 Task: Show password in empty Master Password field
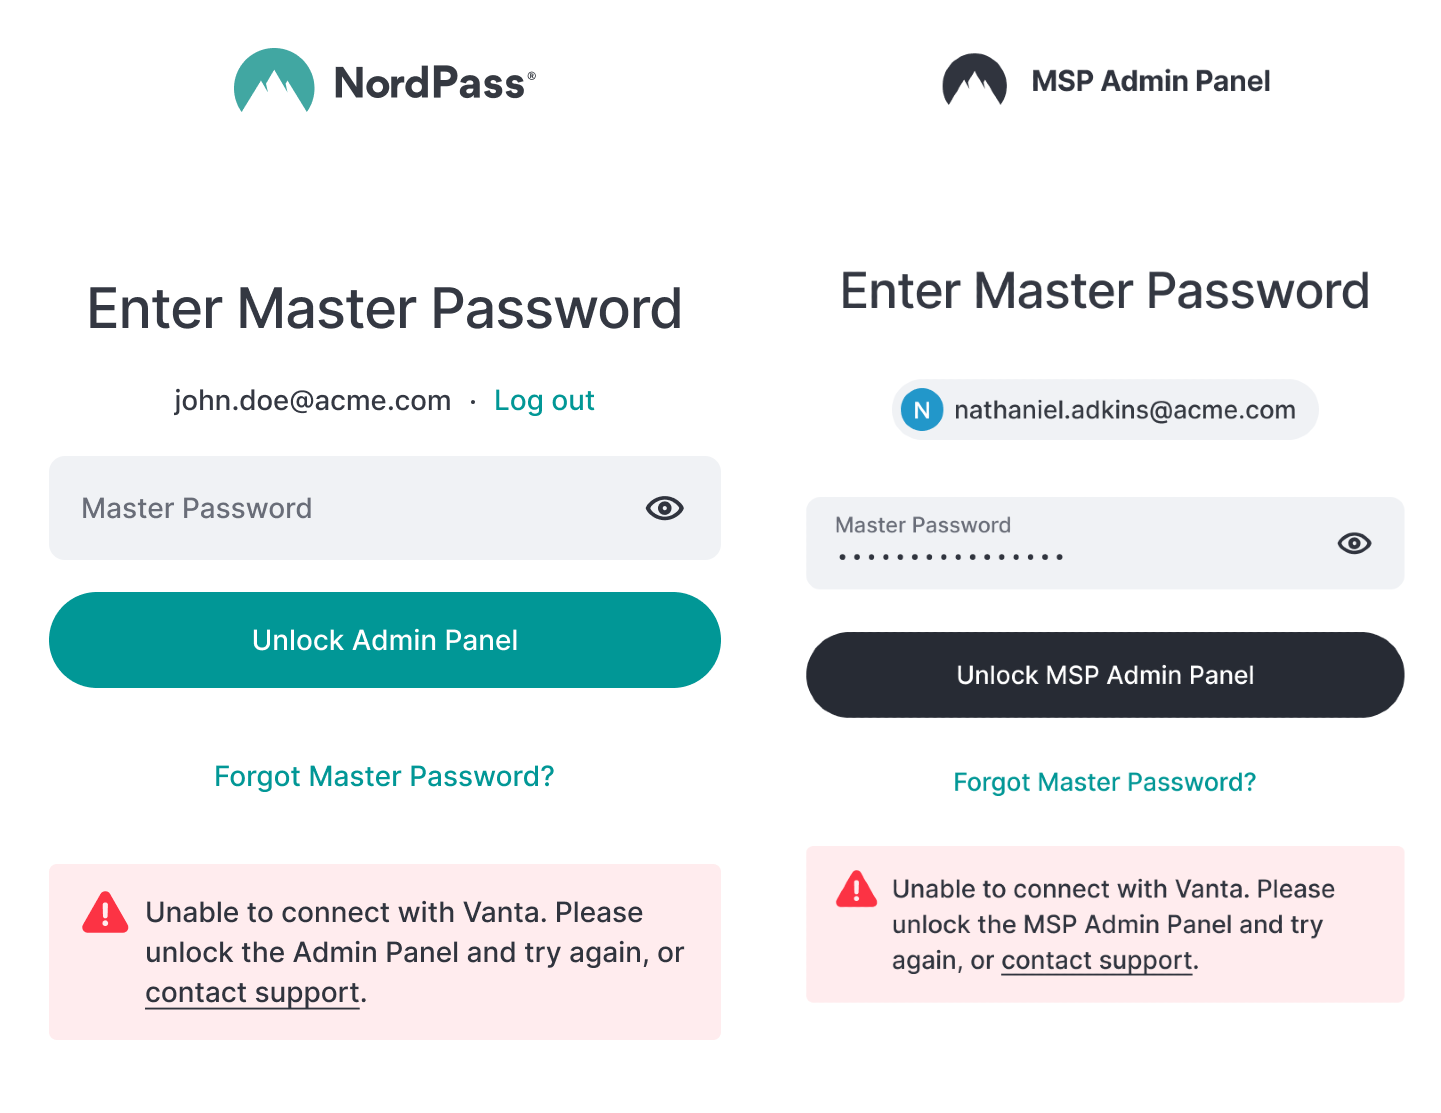coord(664,508)
